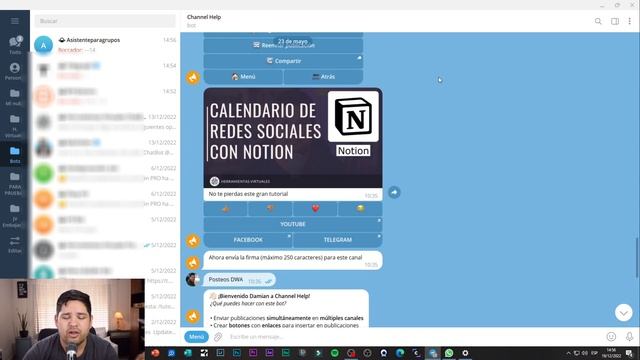The height and width of the screenshot is (360, 640).
Task: Open the Editar folders option
Action: [x=15, y=244]
